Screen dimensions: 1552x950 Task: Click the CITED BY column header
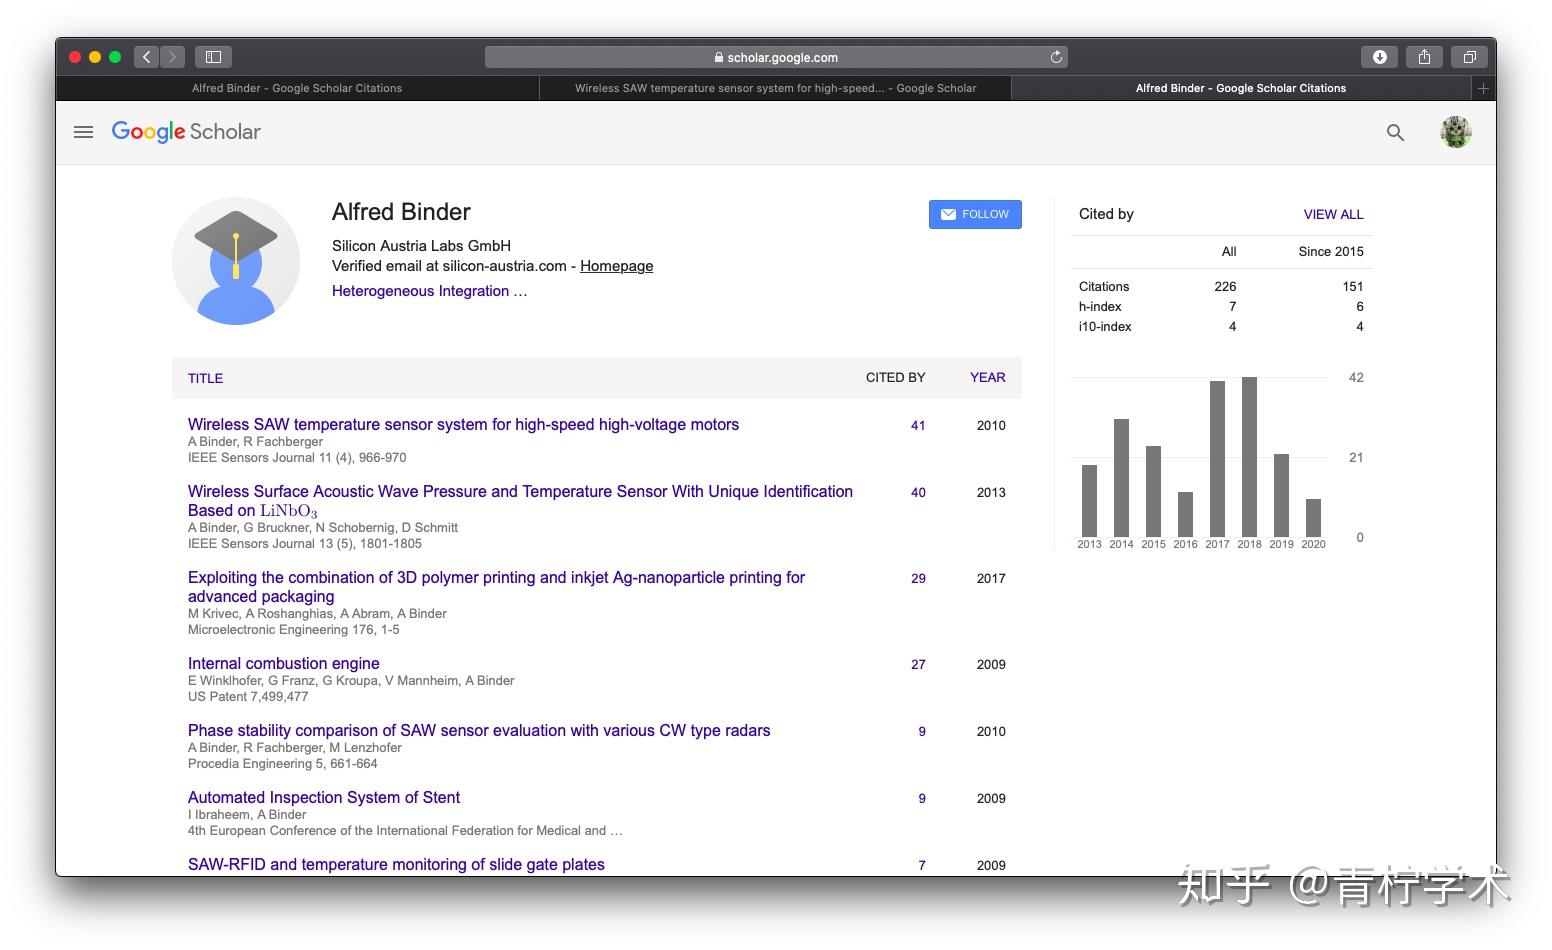point(895,378)
